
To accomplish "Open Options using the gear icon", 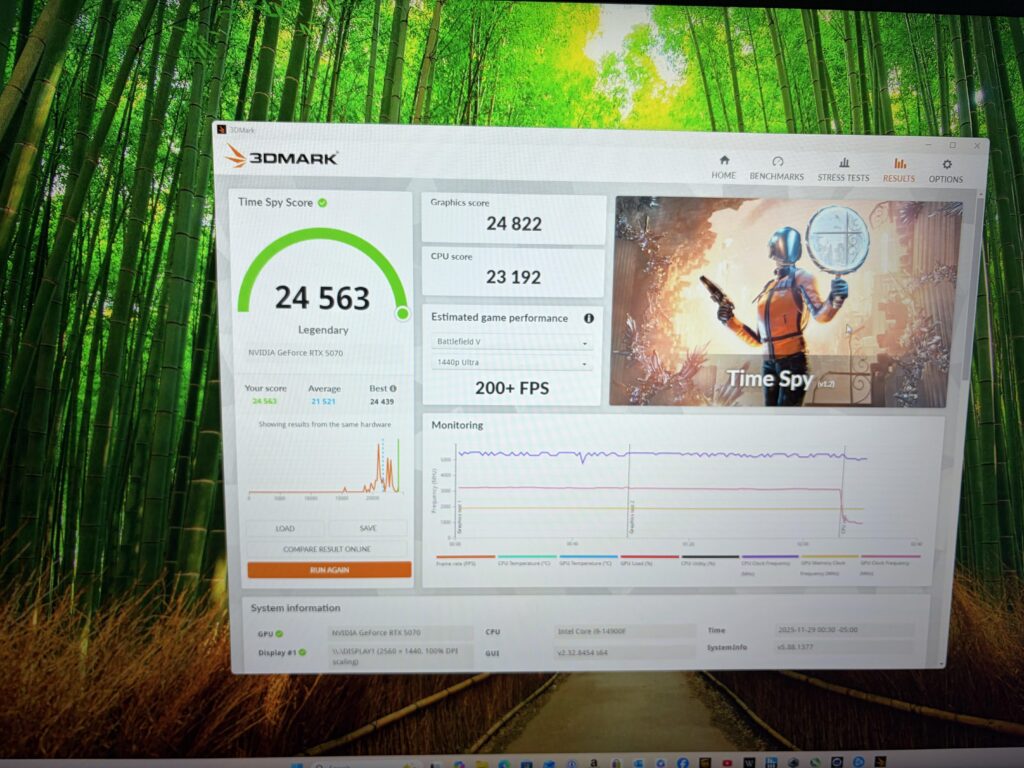I will (946, 164).
